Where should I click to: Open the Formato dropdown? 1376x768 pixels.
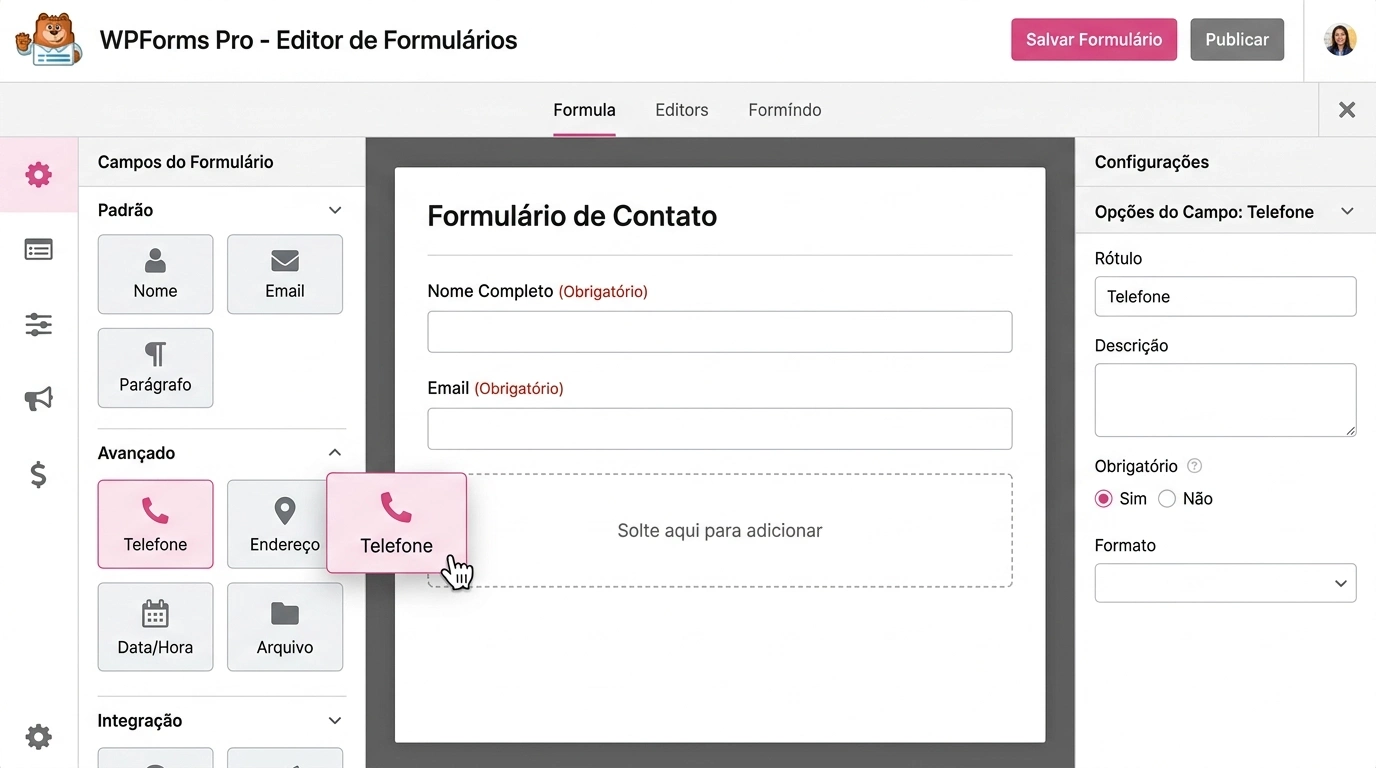click(1225, 583)
